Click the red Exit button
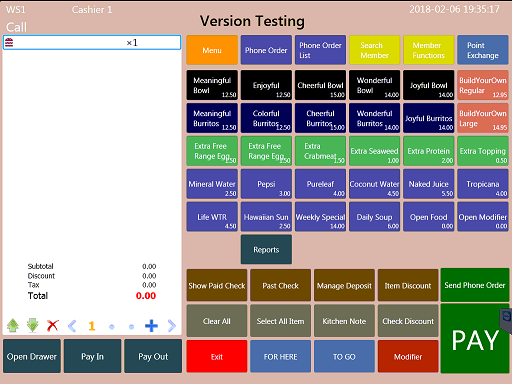 click(217, 356)
